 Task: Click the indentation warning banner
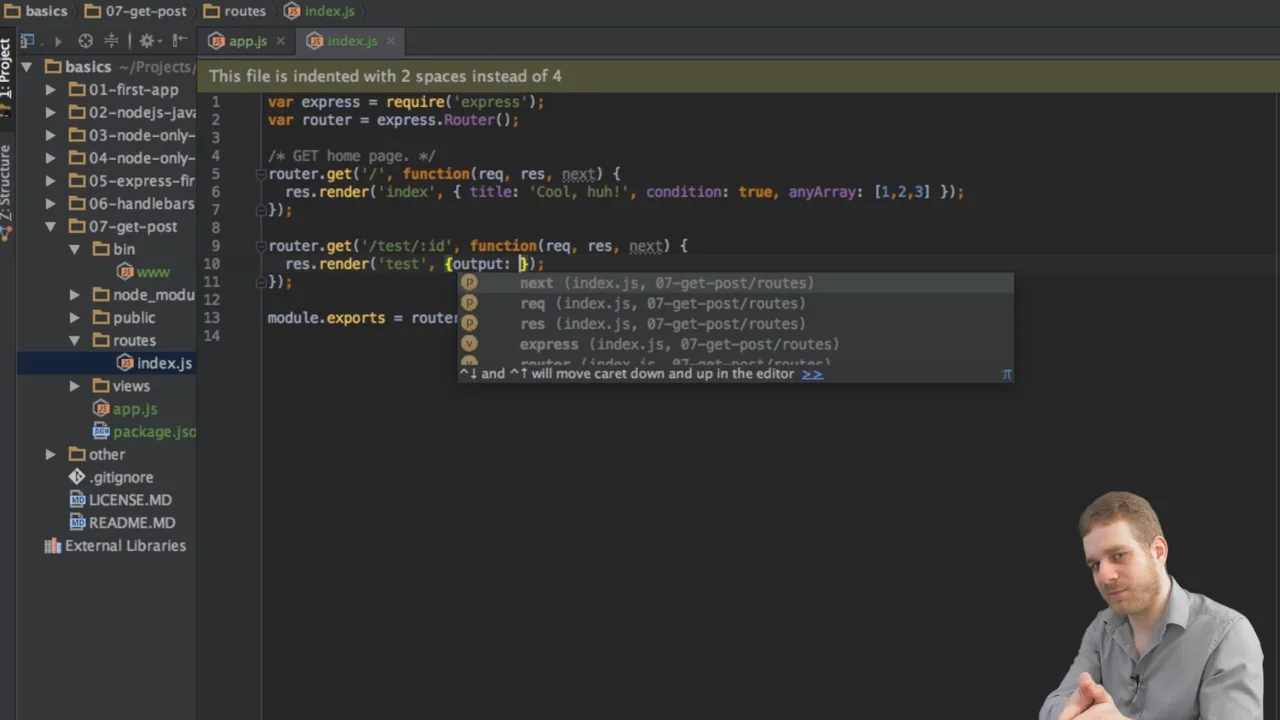click(740, 76)
